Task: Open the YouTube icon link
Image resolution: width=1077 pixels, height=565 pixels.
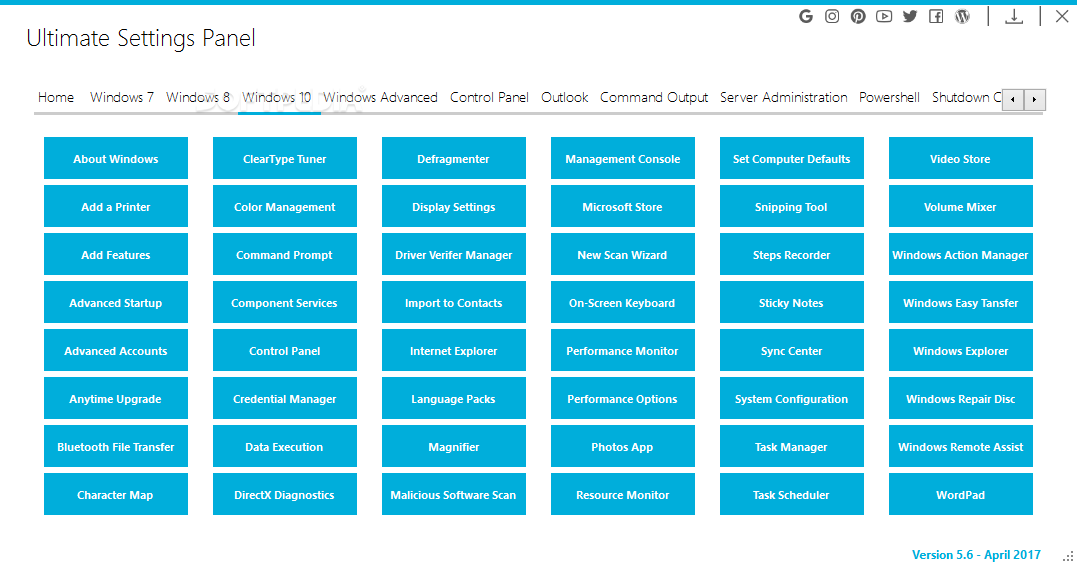Action: [884, 16]
